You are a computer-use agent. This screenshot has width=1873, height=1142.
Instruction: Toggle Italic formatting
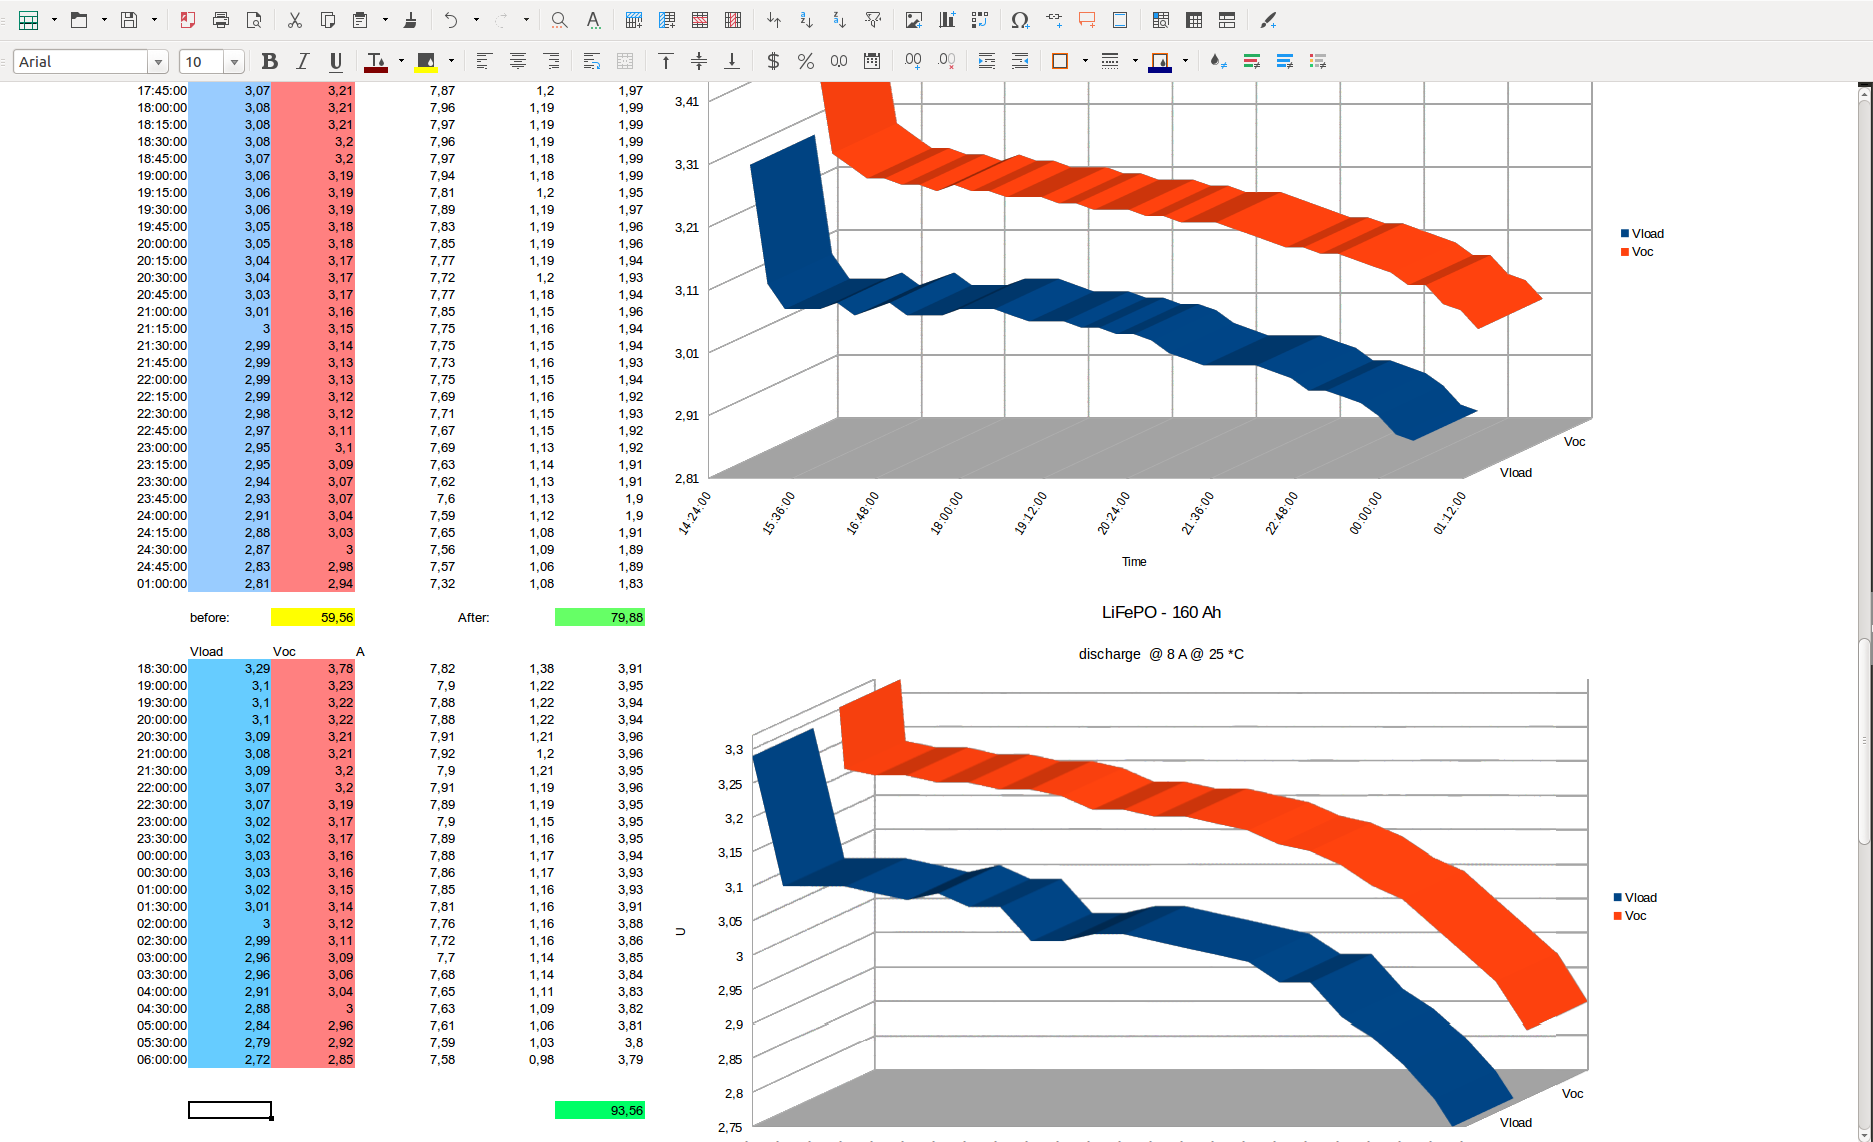302,62
